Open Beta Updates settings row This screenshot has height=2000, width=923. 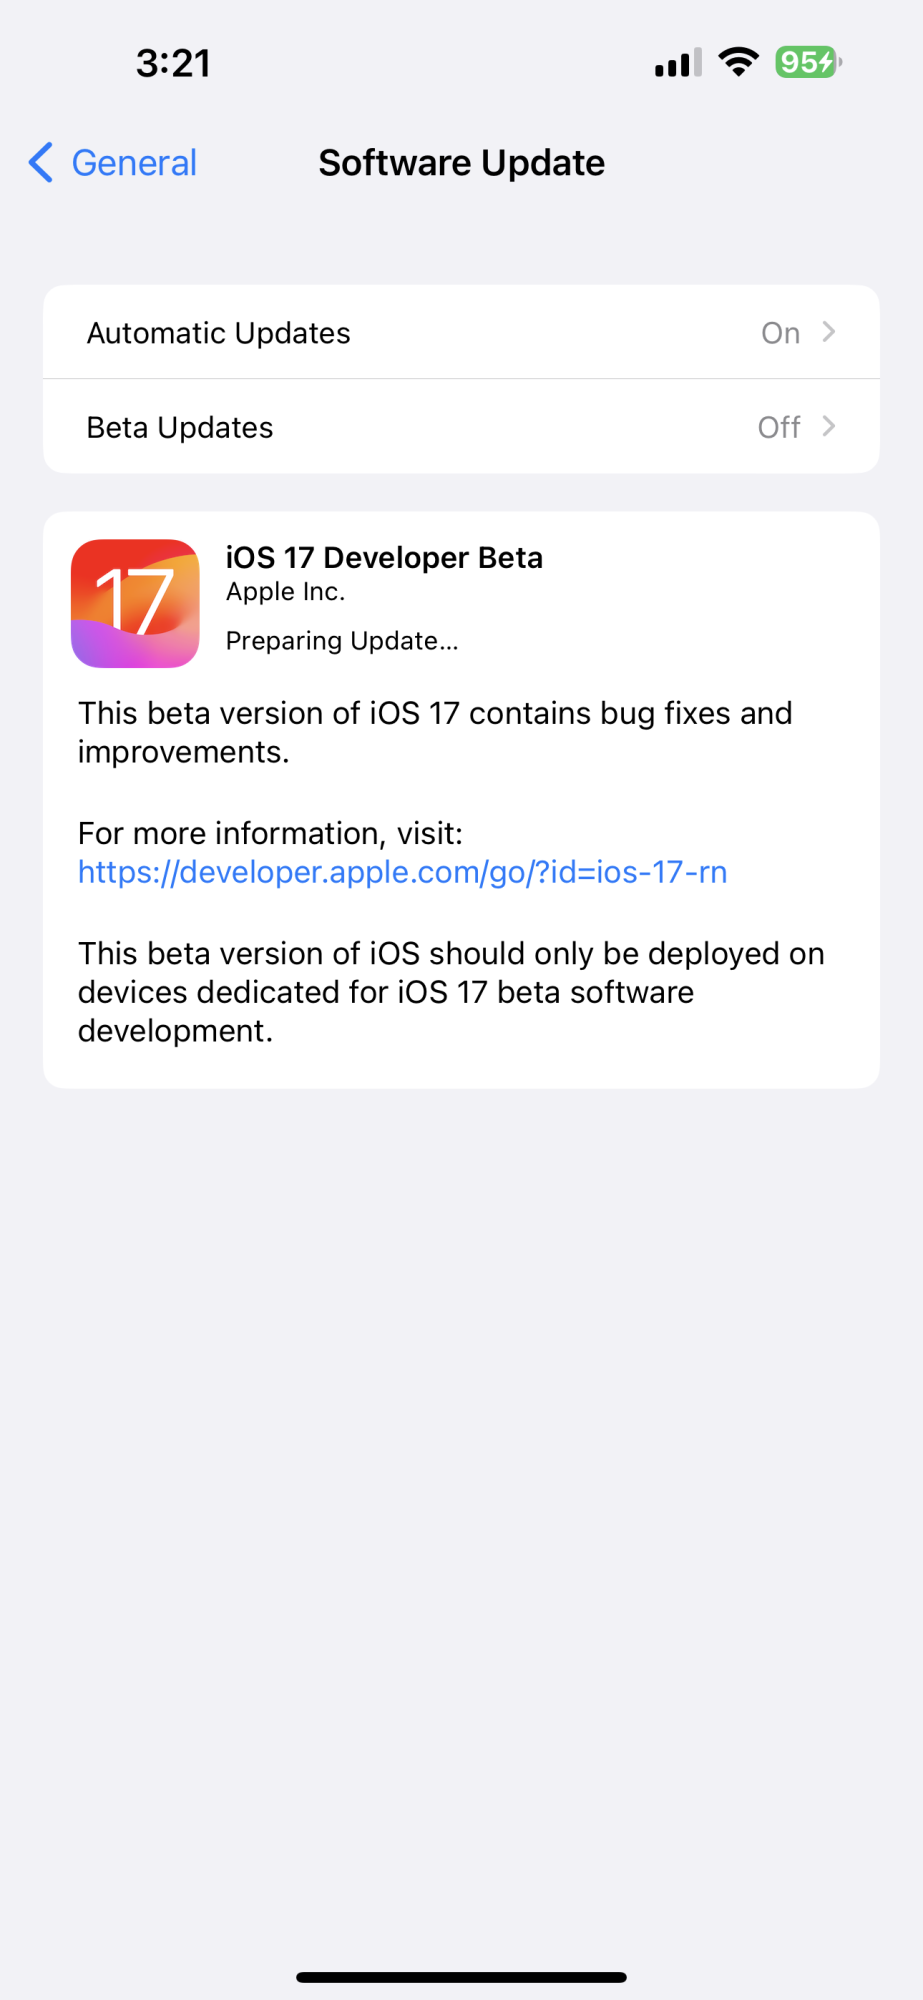(x=461, y=427)
